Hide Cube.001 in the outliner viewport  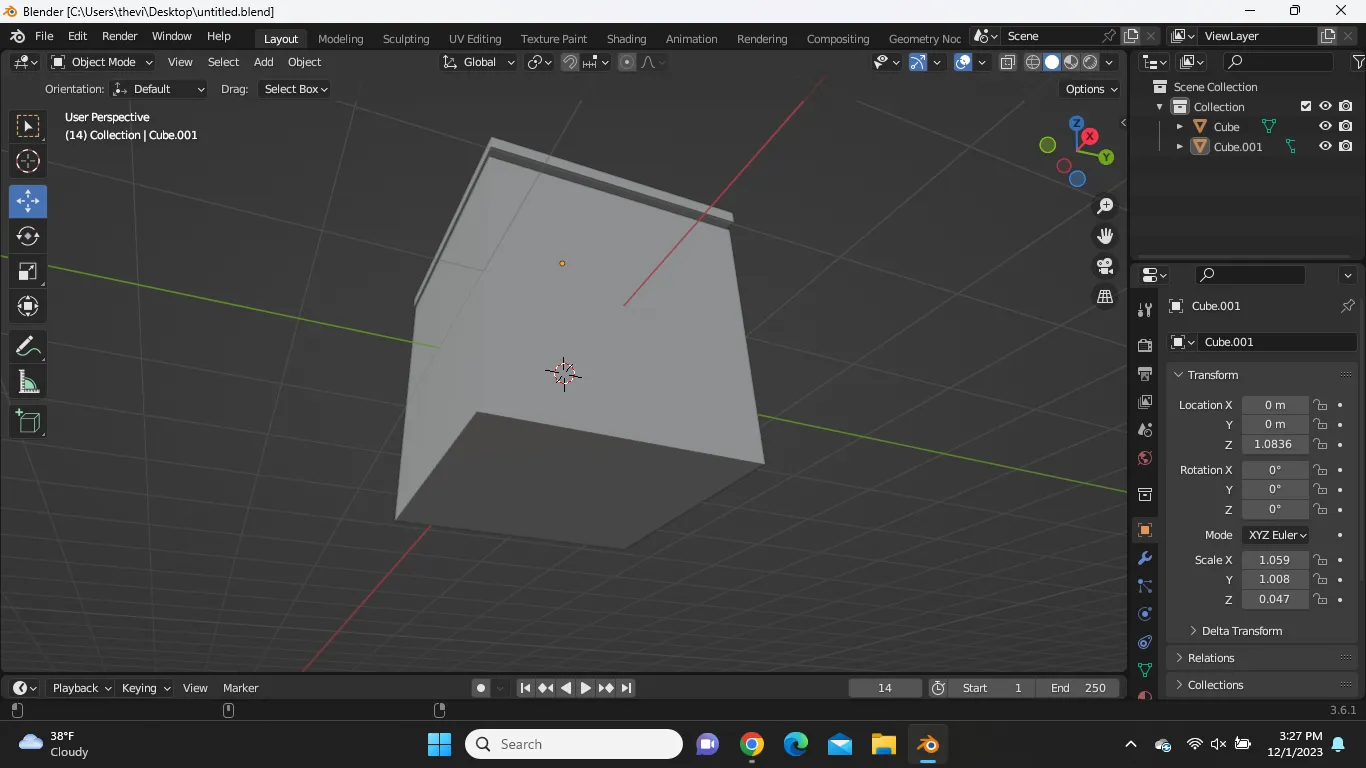click(x=1325, y=146)
